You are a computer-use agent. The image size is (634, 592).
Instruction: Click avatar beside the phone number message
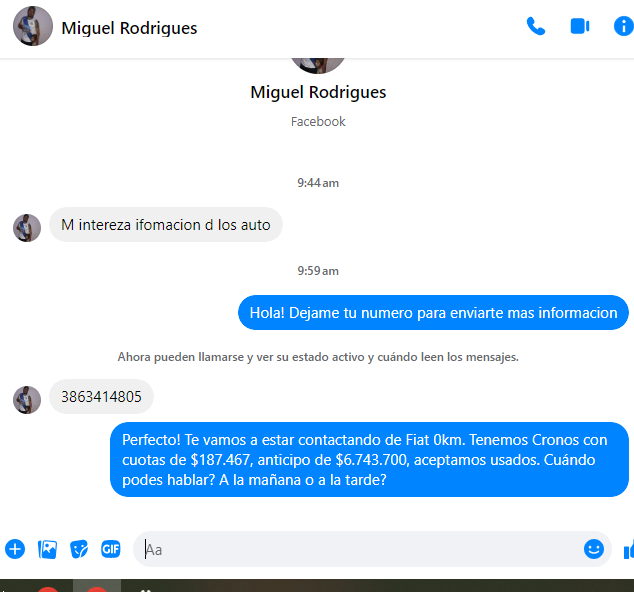pos(27,400)
